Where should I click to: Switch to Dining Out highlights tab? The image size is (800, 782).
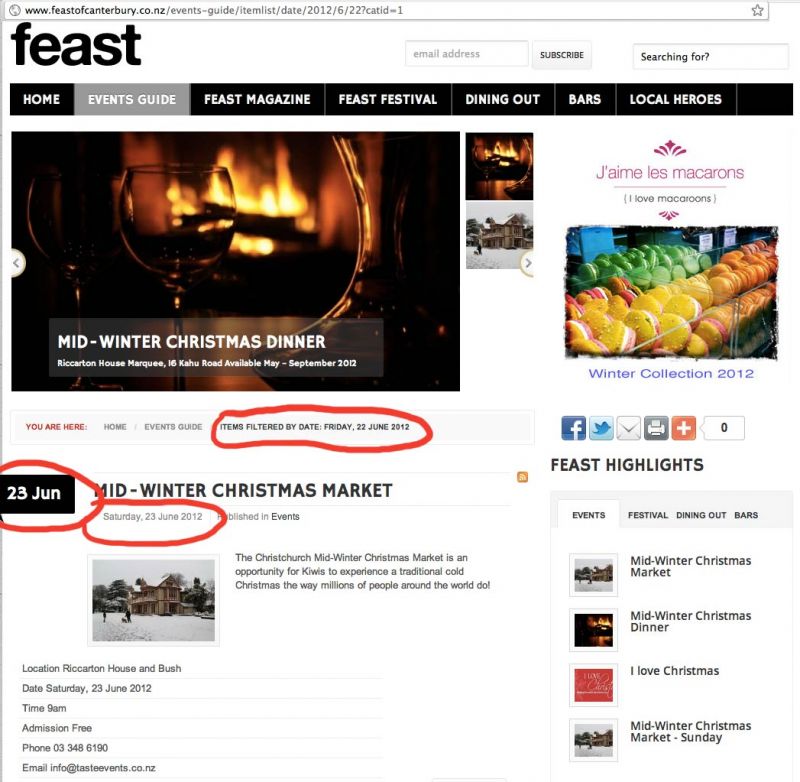point(701,515)
